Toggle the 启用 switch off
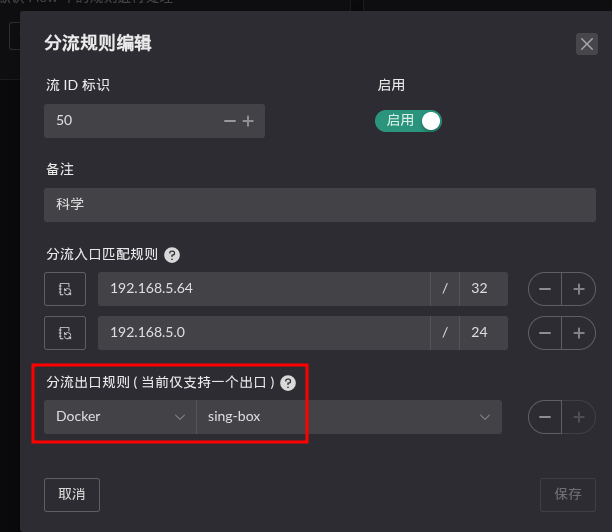This screenshot has height=532, width=612. [x=408, y=121]
